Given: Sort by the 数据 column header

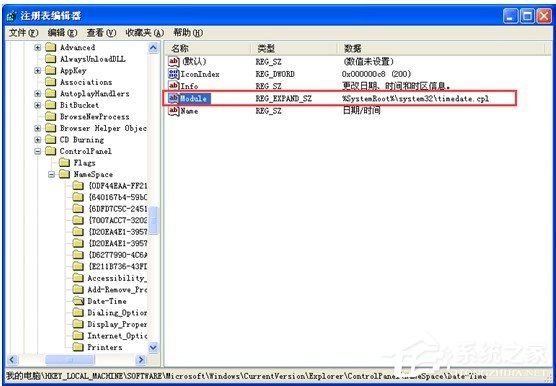Looking at the screenshot, I should point(441,49).
